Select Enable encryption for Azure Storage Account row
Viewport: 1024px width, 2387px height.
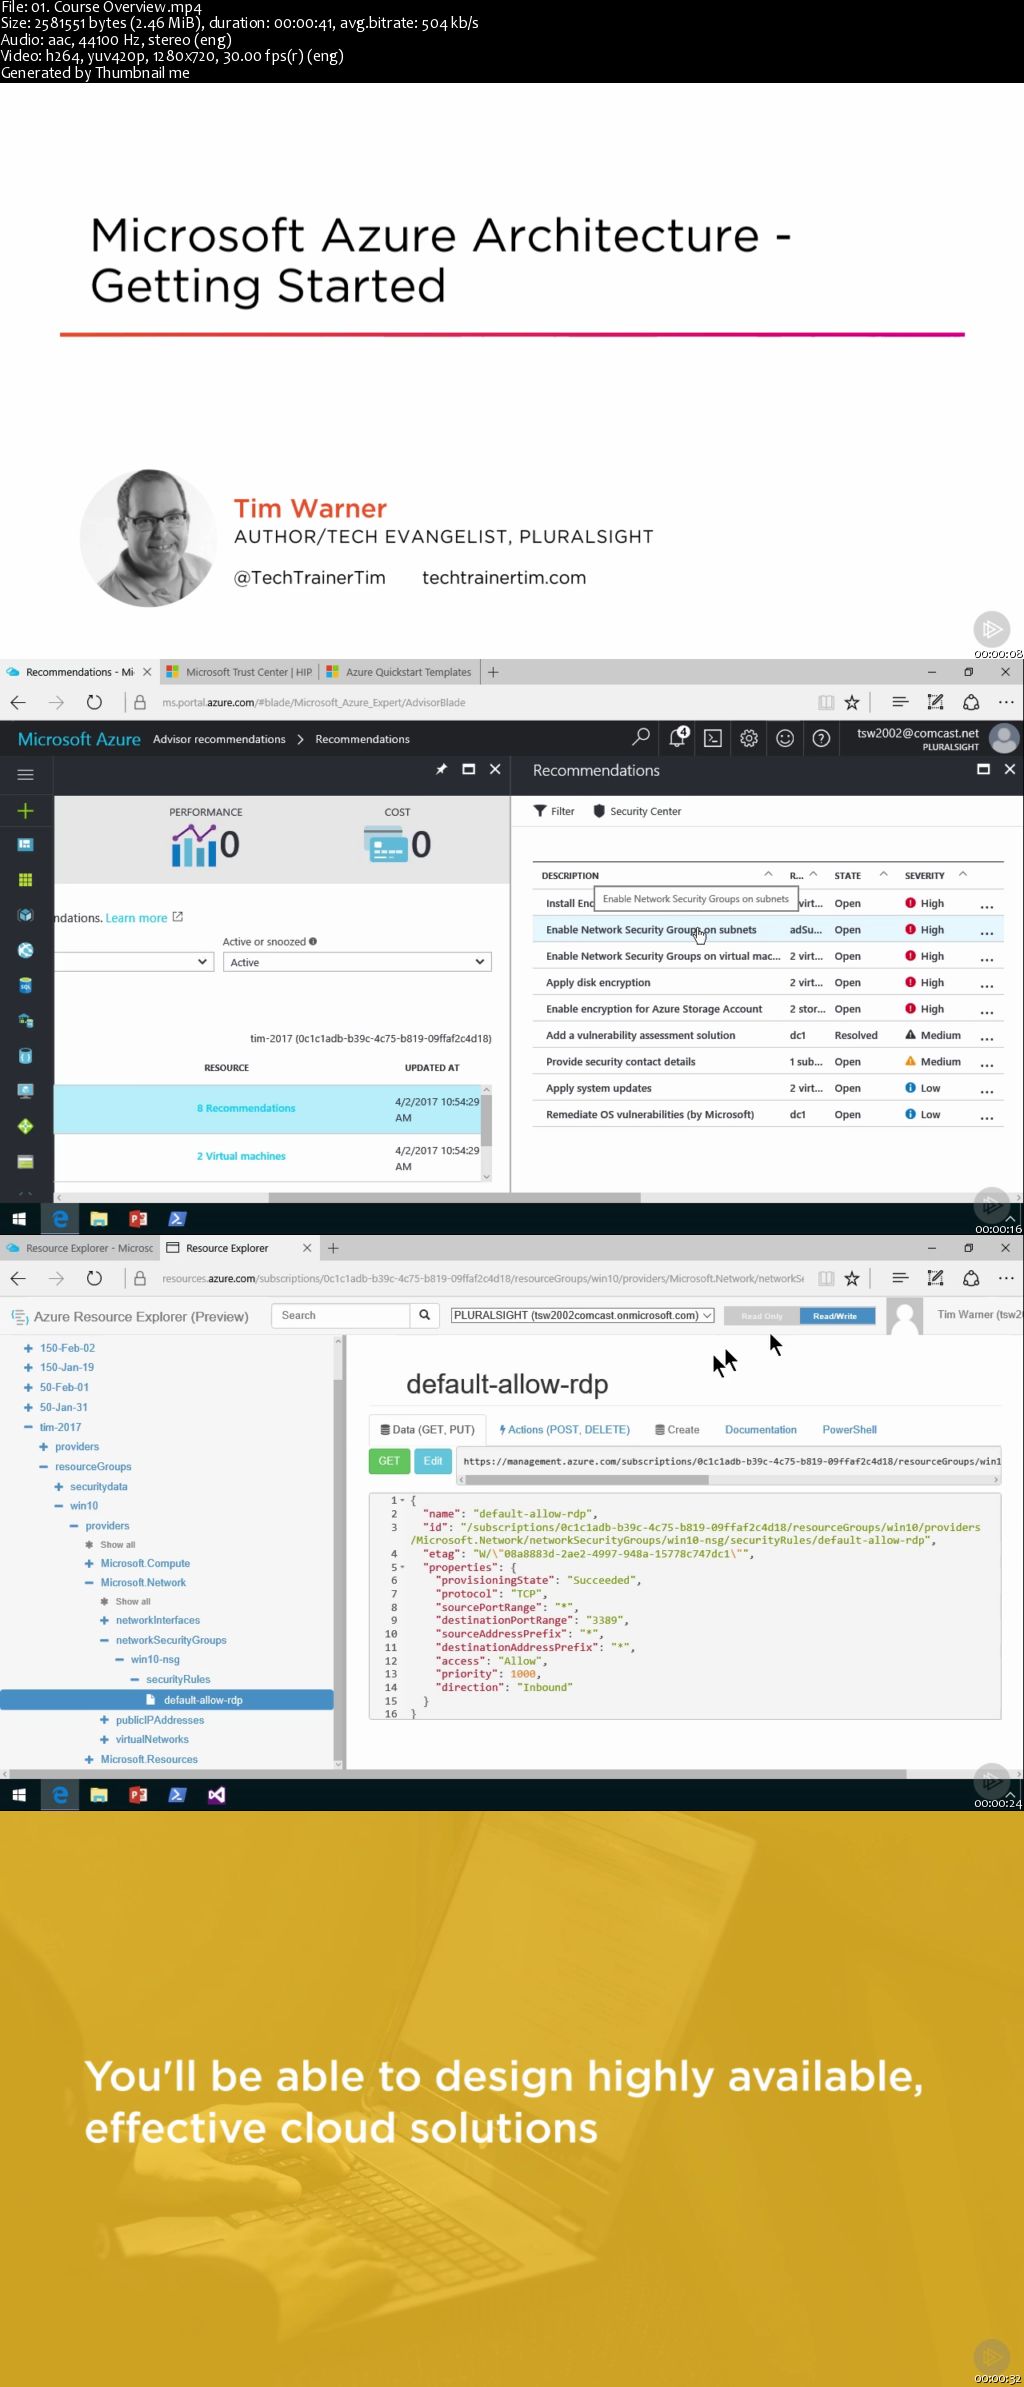[x=768, y=1009]
